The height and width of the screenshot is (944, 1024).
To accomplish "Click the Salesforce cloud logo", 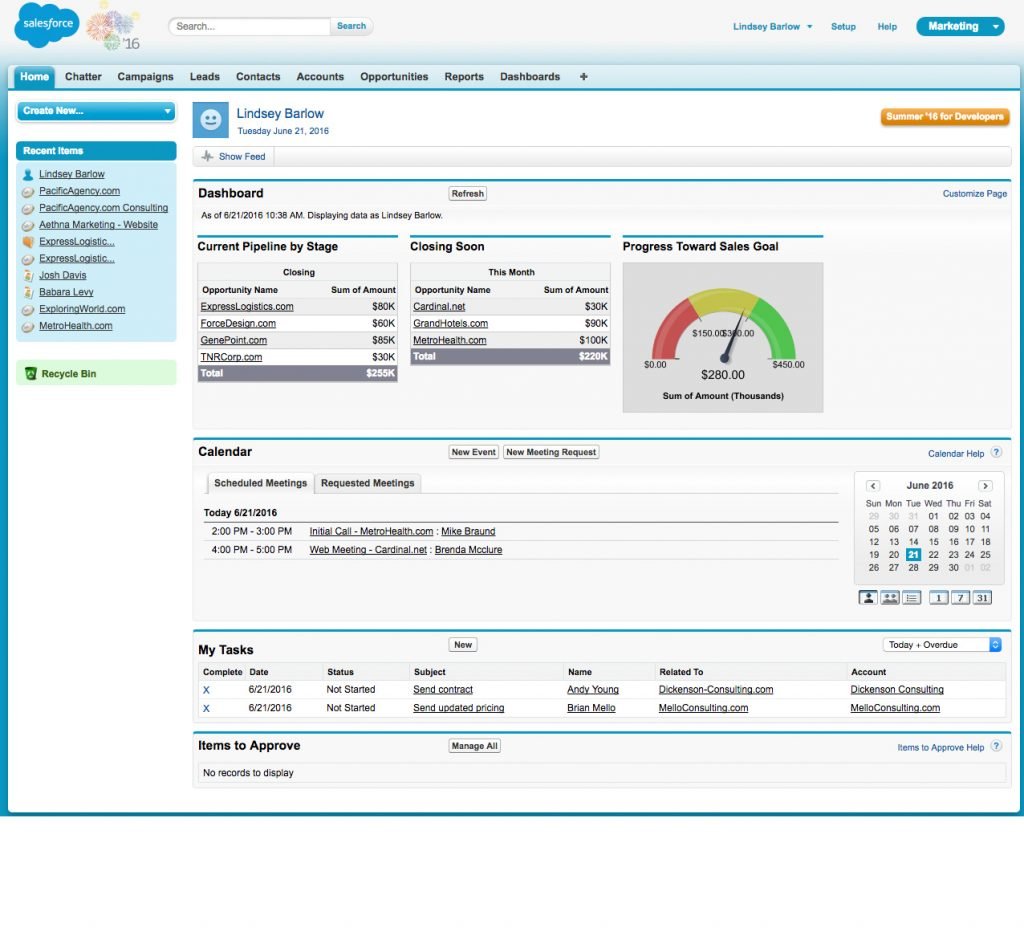I will [x=45, y=26].
